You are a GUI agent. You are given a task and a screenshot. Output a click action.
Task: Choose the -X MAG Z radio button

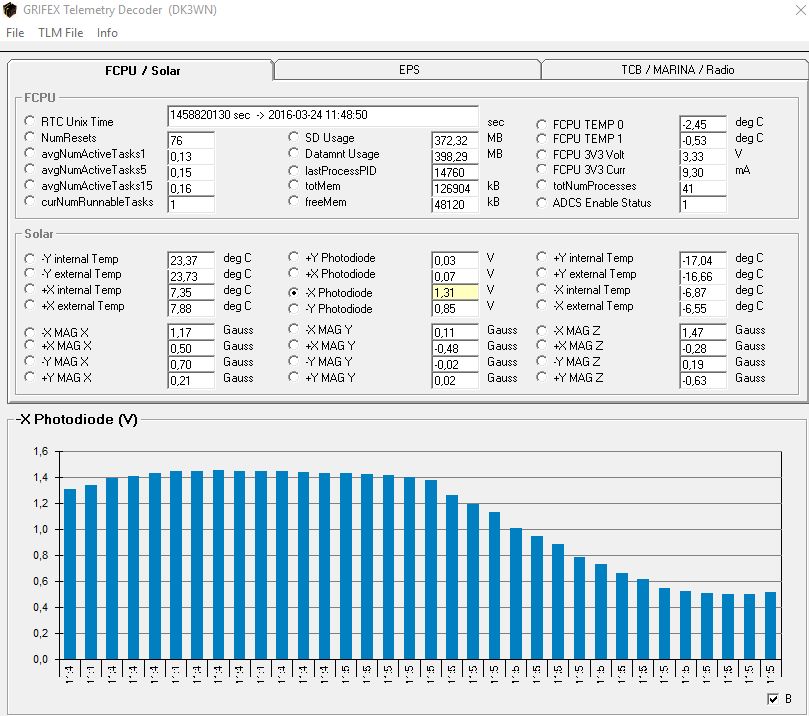pyautogui.click(x=541, y=330)
